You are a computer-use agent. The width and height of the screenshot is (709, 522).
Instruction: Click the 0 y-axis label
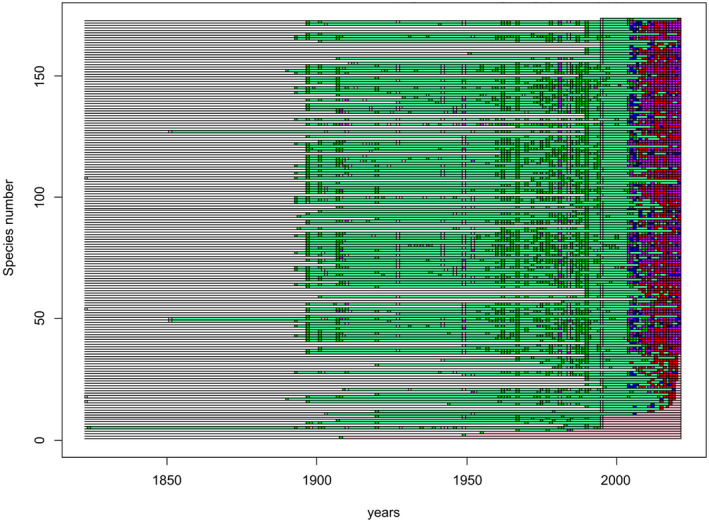(39, 440)
